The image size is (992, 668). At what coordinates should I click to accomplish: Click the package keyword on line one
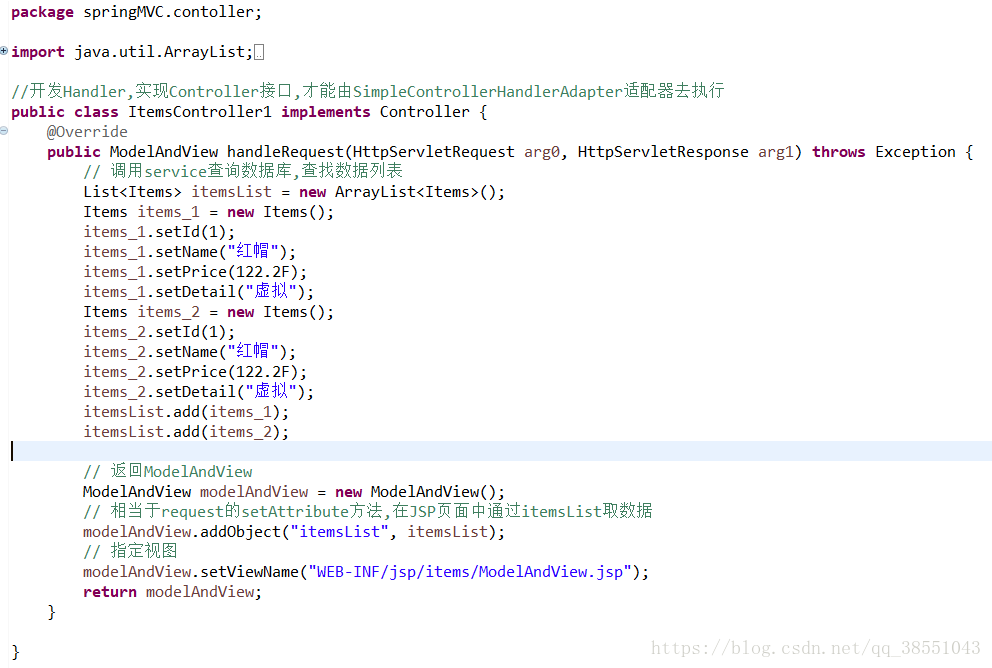point(41,11)
